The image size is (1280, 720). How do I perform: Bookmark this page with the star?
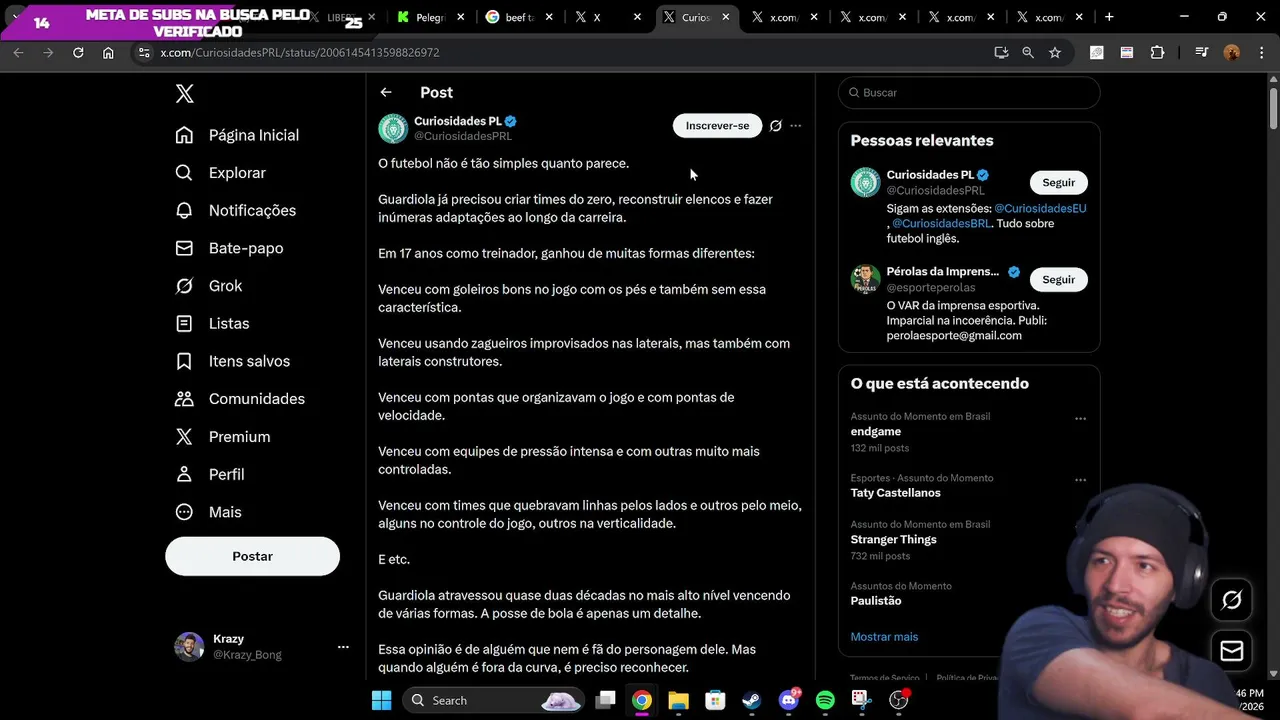tap(1055, 52)
